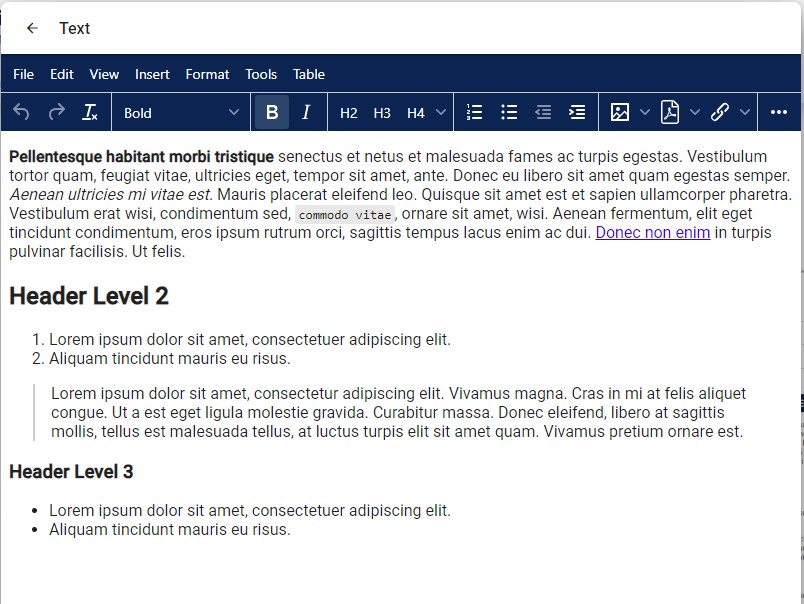Toggle the Bold button off
The height and width of the screenshot is (604, 804).
272,112
